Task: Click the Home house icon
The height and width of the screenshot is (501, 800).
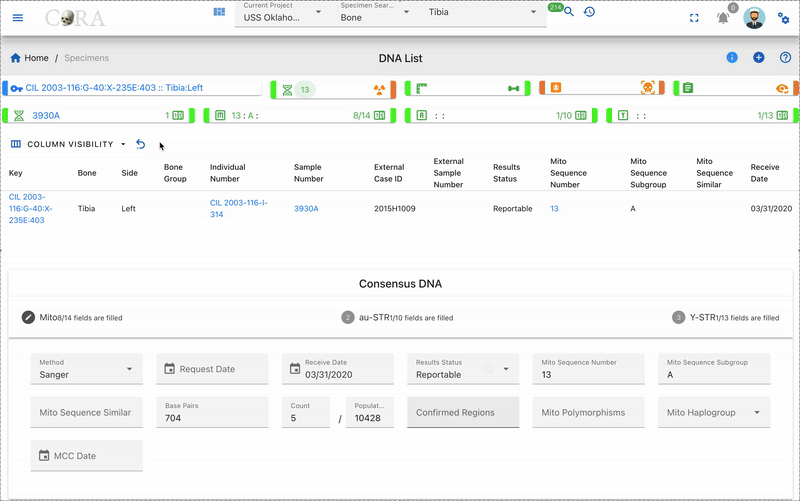Action: point(15,58)
